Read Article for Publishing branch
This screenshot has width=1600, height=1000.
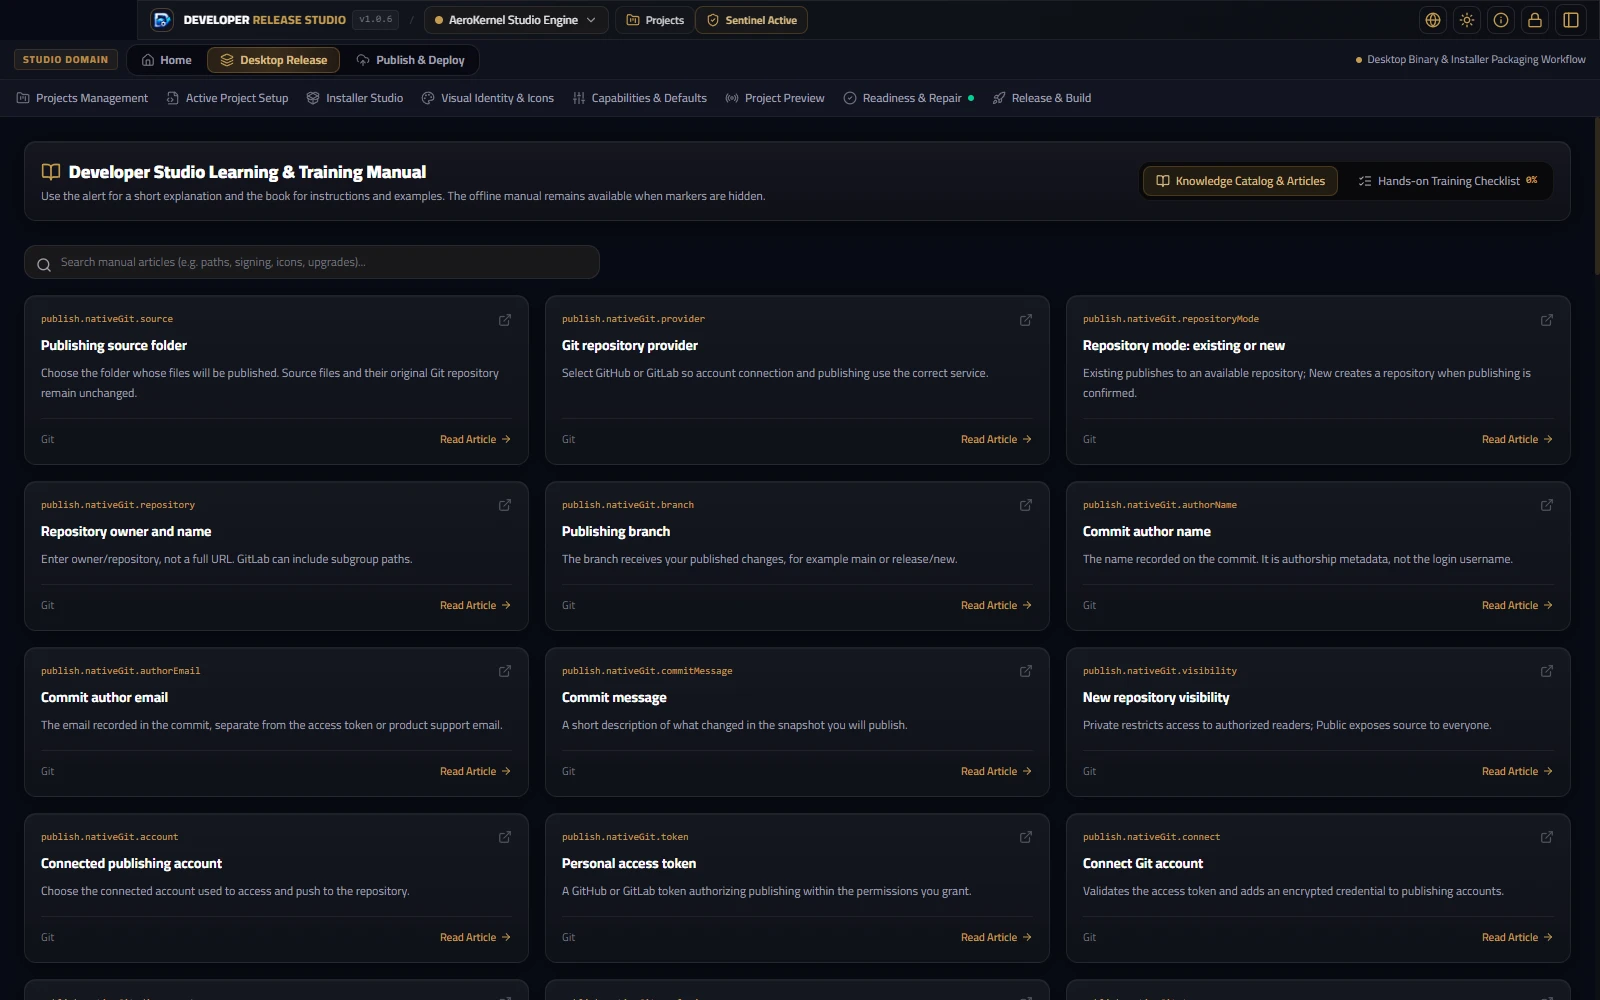pos(996,605)
